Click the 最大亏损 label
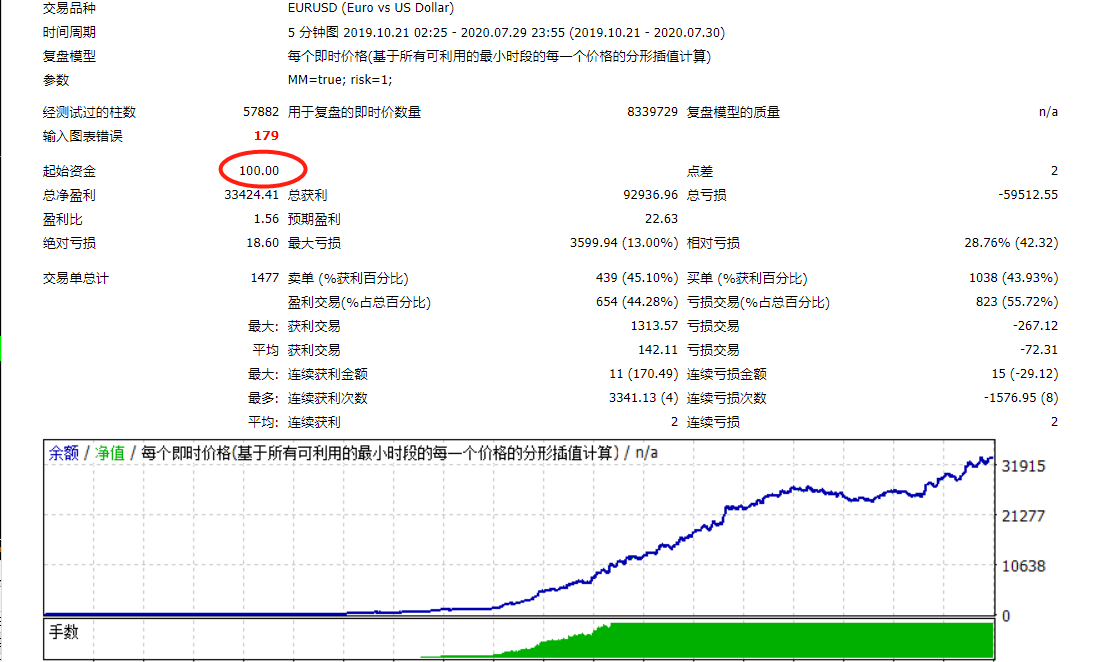This screenshot has width=1104, height=662. (314, 243)
